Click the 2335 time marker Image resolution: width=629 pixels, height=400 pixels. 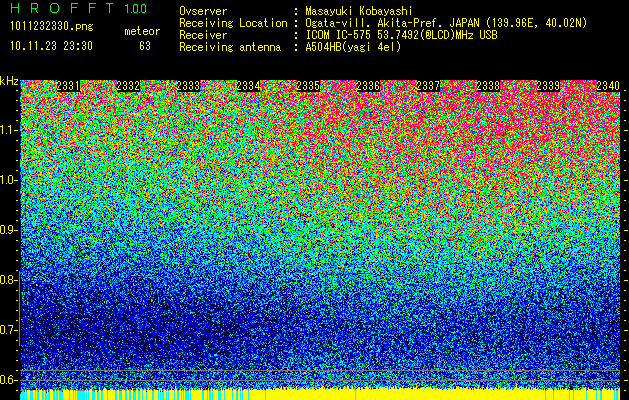click(308, 86)
